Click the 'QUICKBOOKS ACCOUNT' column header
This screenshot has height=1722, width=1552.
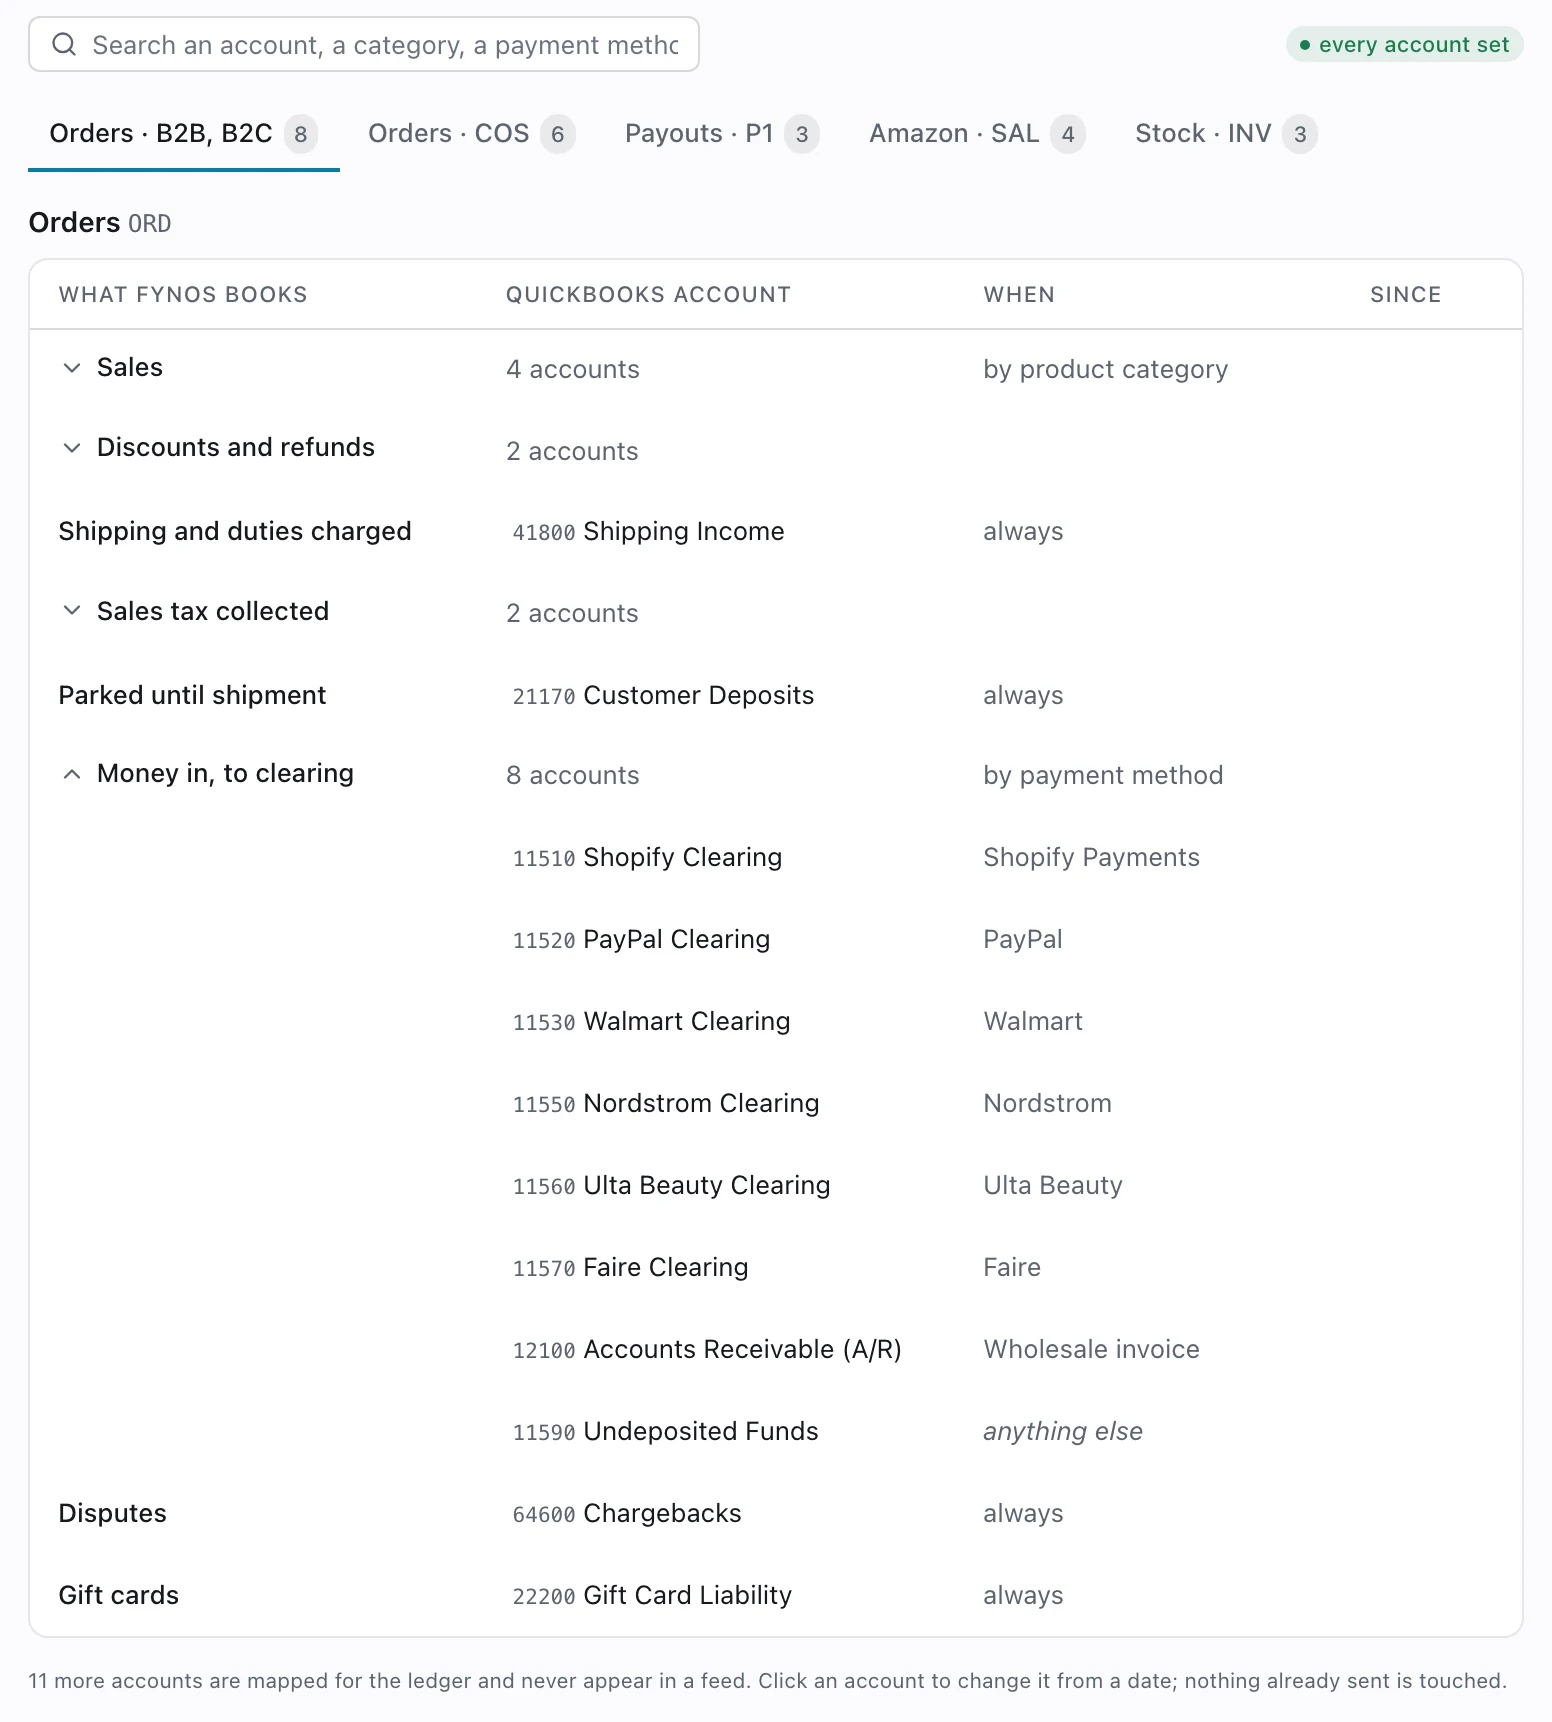[x=648, y=294]
